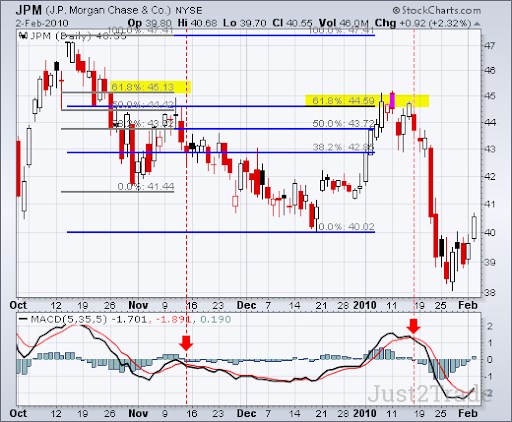Click the Lo 39.70 low value
512x422 pixels.
click(244, 23)
